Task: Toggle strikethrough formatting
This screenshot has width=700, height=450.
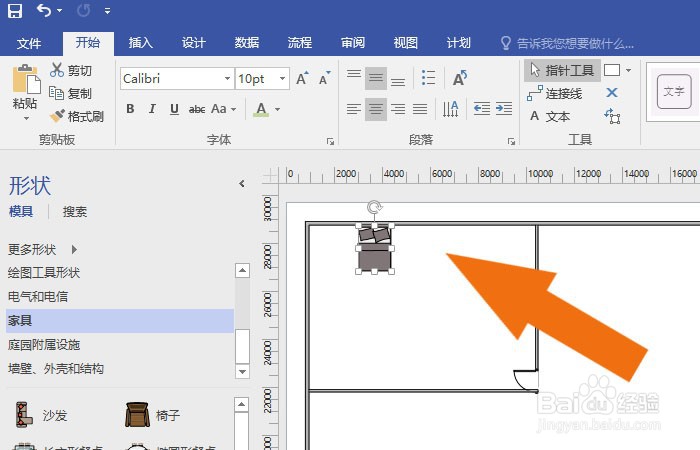Action: tap(197, 109)
